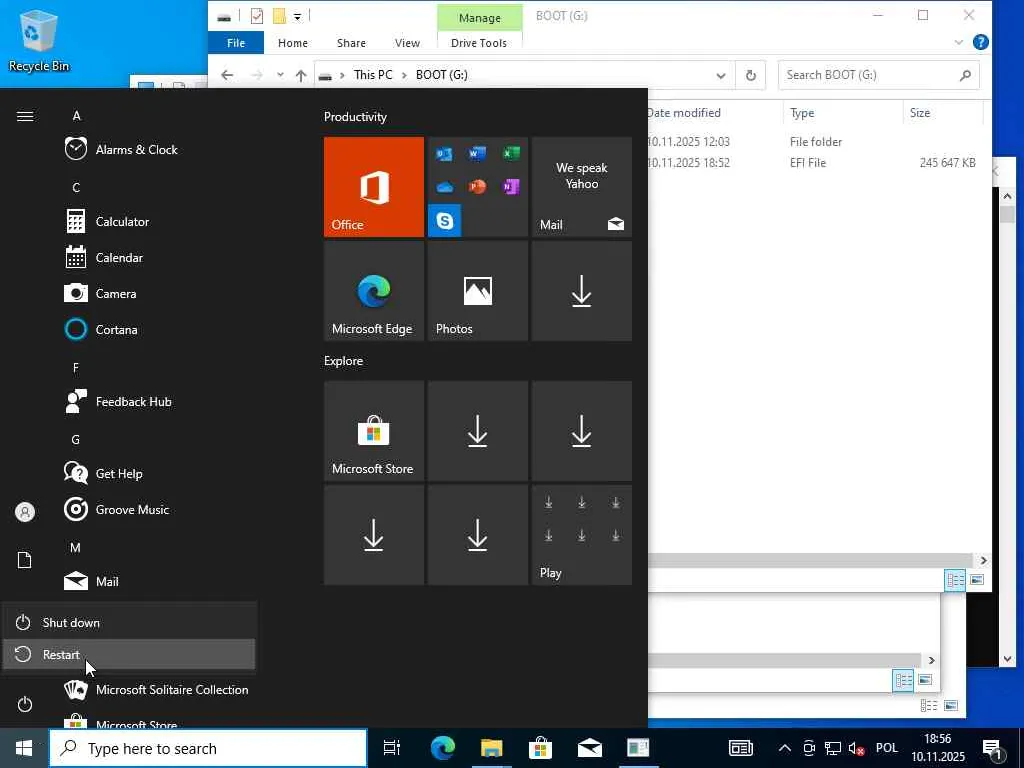
Task: Open the notification center icon
Action: point(993,750)
